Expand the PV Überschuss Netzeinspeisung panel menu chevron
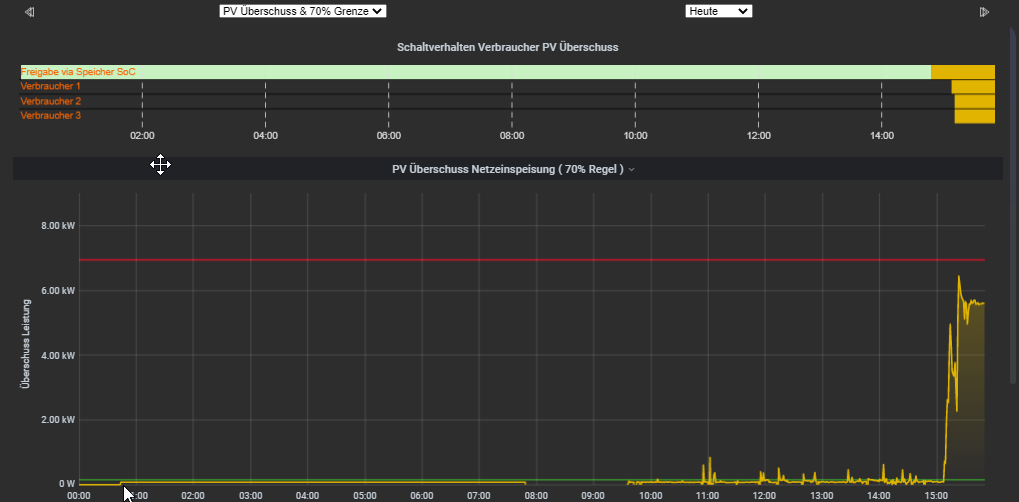The width and height of the screenshot is (1019, 502). [x=632, y=169]
